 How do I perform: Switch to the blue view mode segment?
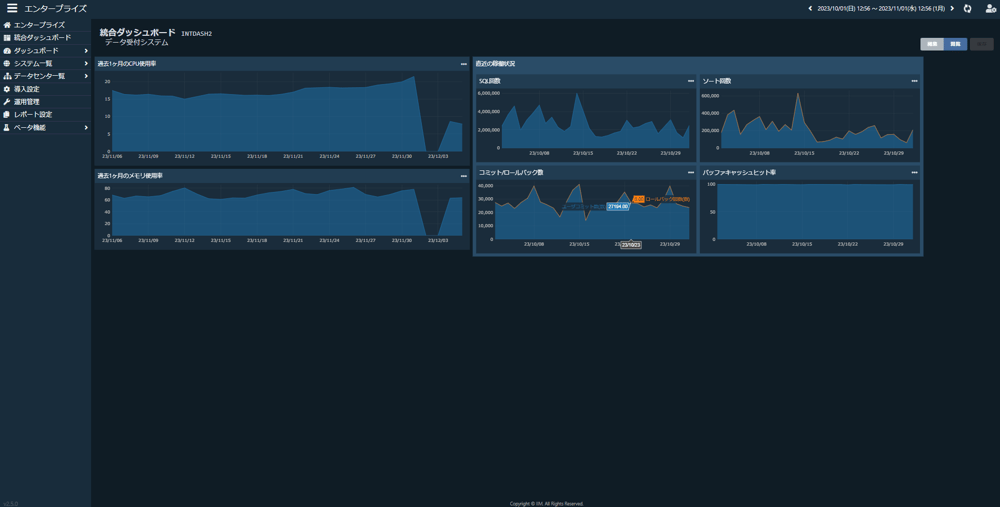pos(955,44)
